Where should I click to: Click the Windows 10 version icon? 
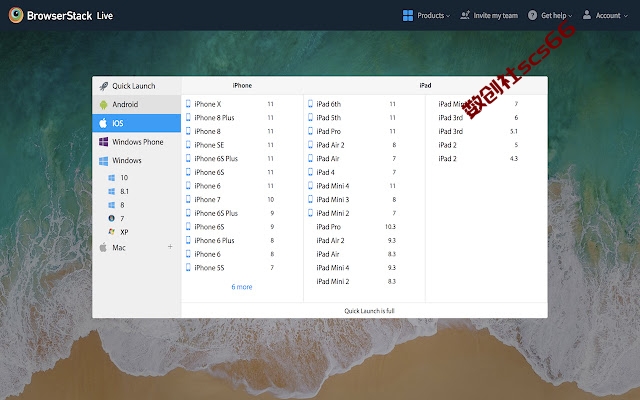tap(111, 178)
